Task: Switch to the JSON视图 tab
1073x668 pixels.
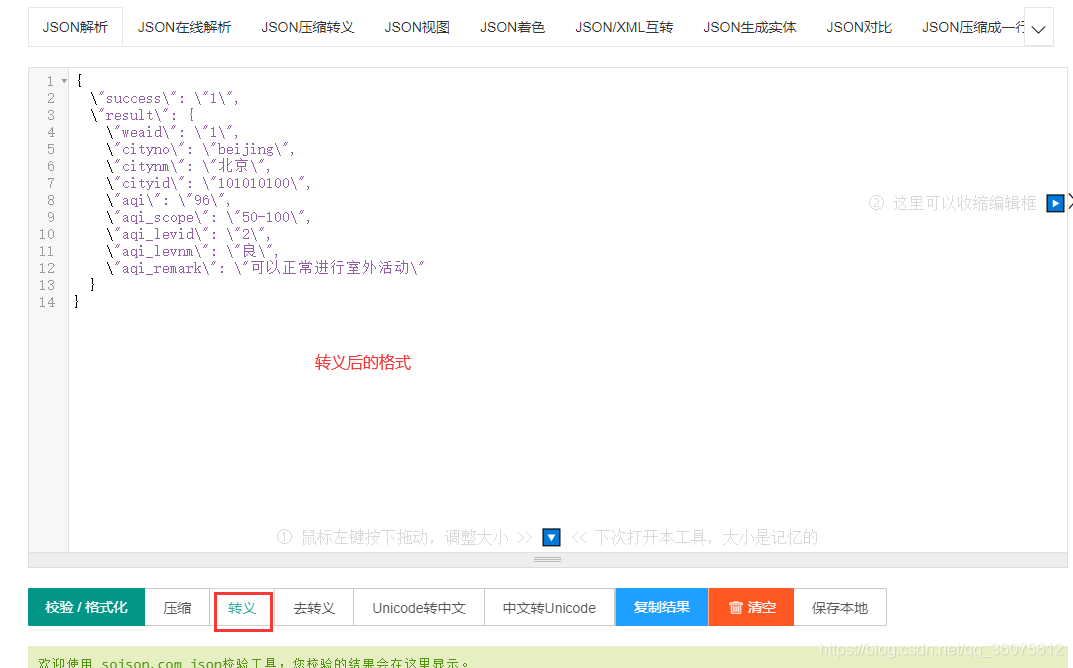Action: tap(416, 27)
